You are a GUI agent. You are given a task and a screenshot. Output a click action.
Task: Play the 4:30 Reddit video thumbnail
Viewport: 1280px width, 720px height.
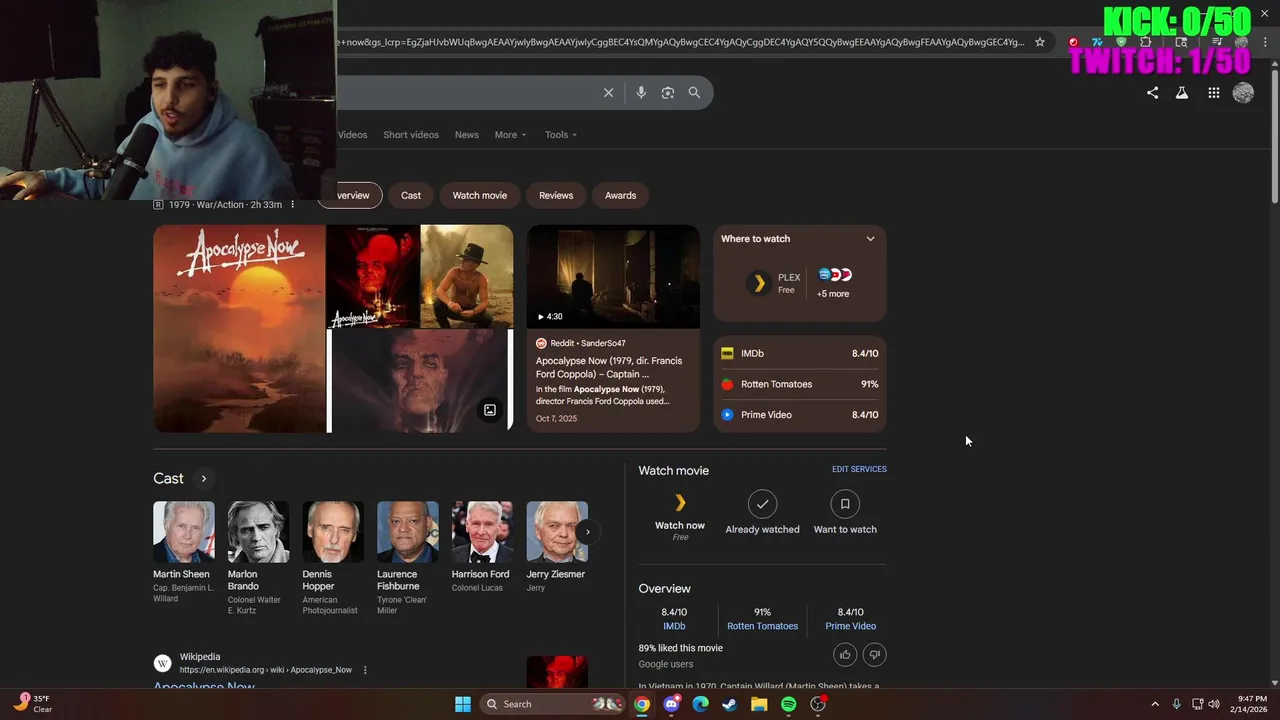pyautogui.click(x=613, y=276)
